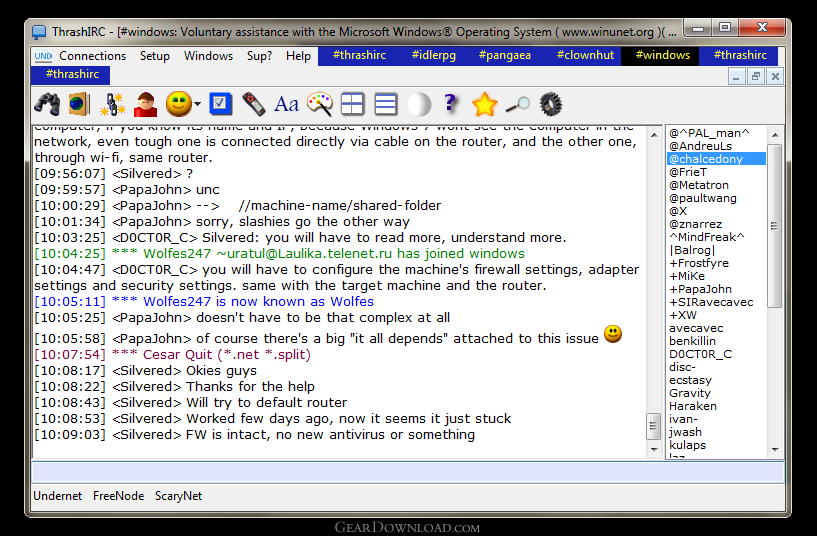Click the ThrashIRC title bar app icon
Image resolution: width=817 pixels, height=536 pixels.
39,32
